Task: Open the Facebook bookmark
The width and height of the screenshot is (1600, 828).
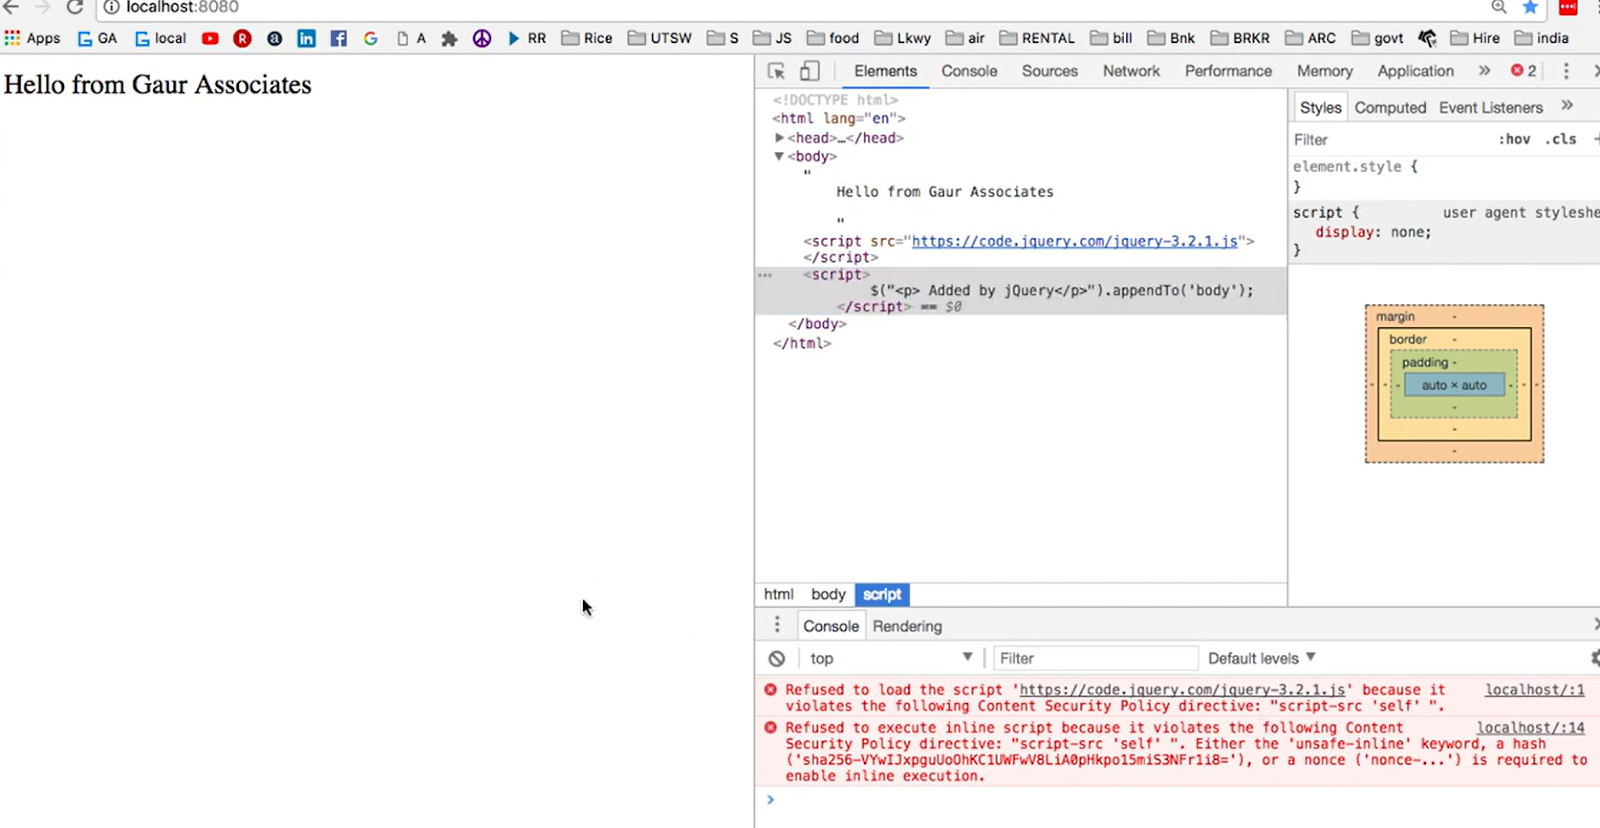Action: click(x=338, y=38)
